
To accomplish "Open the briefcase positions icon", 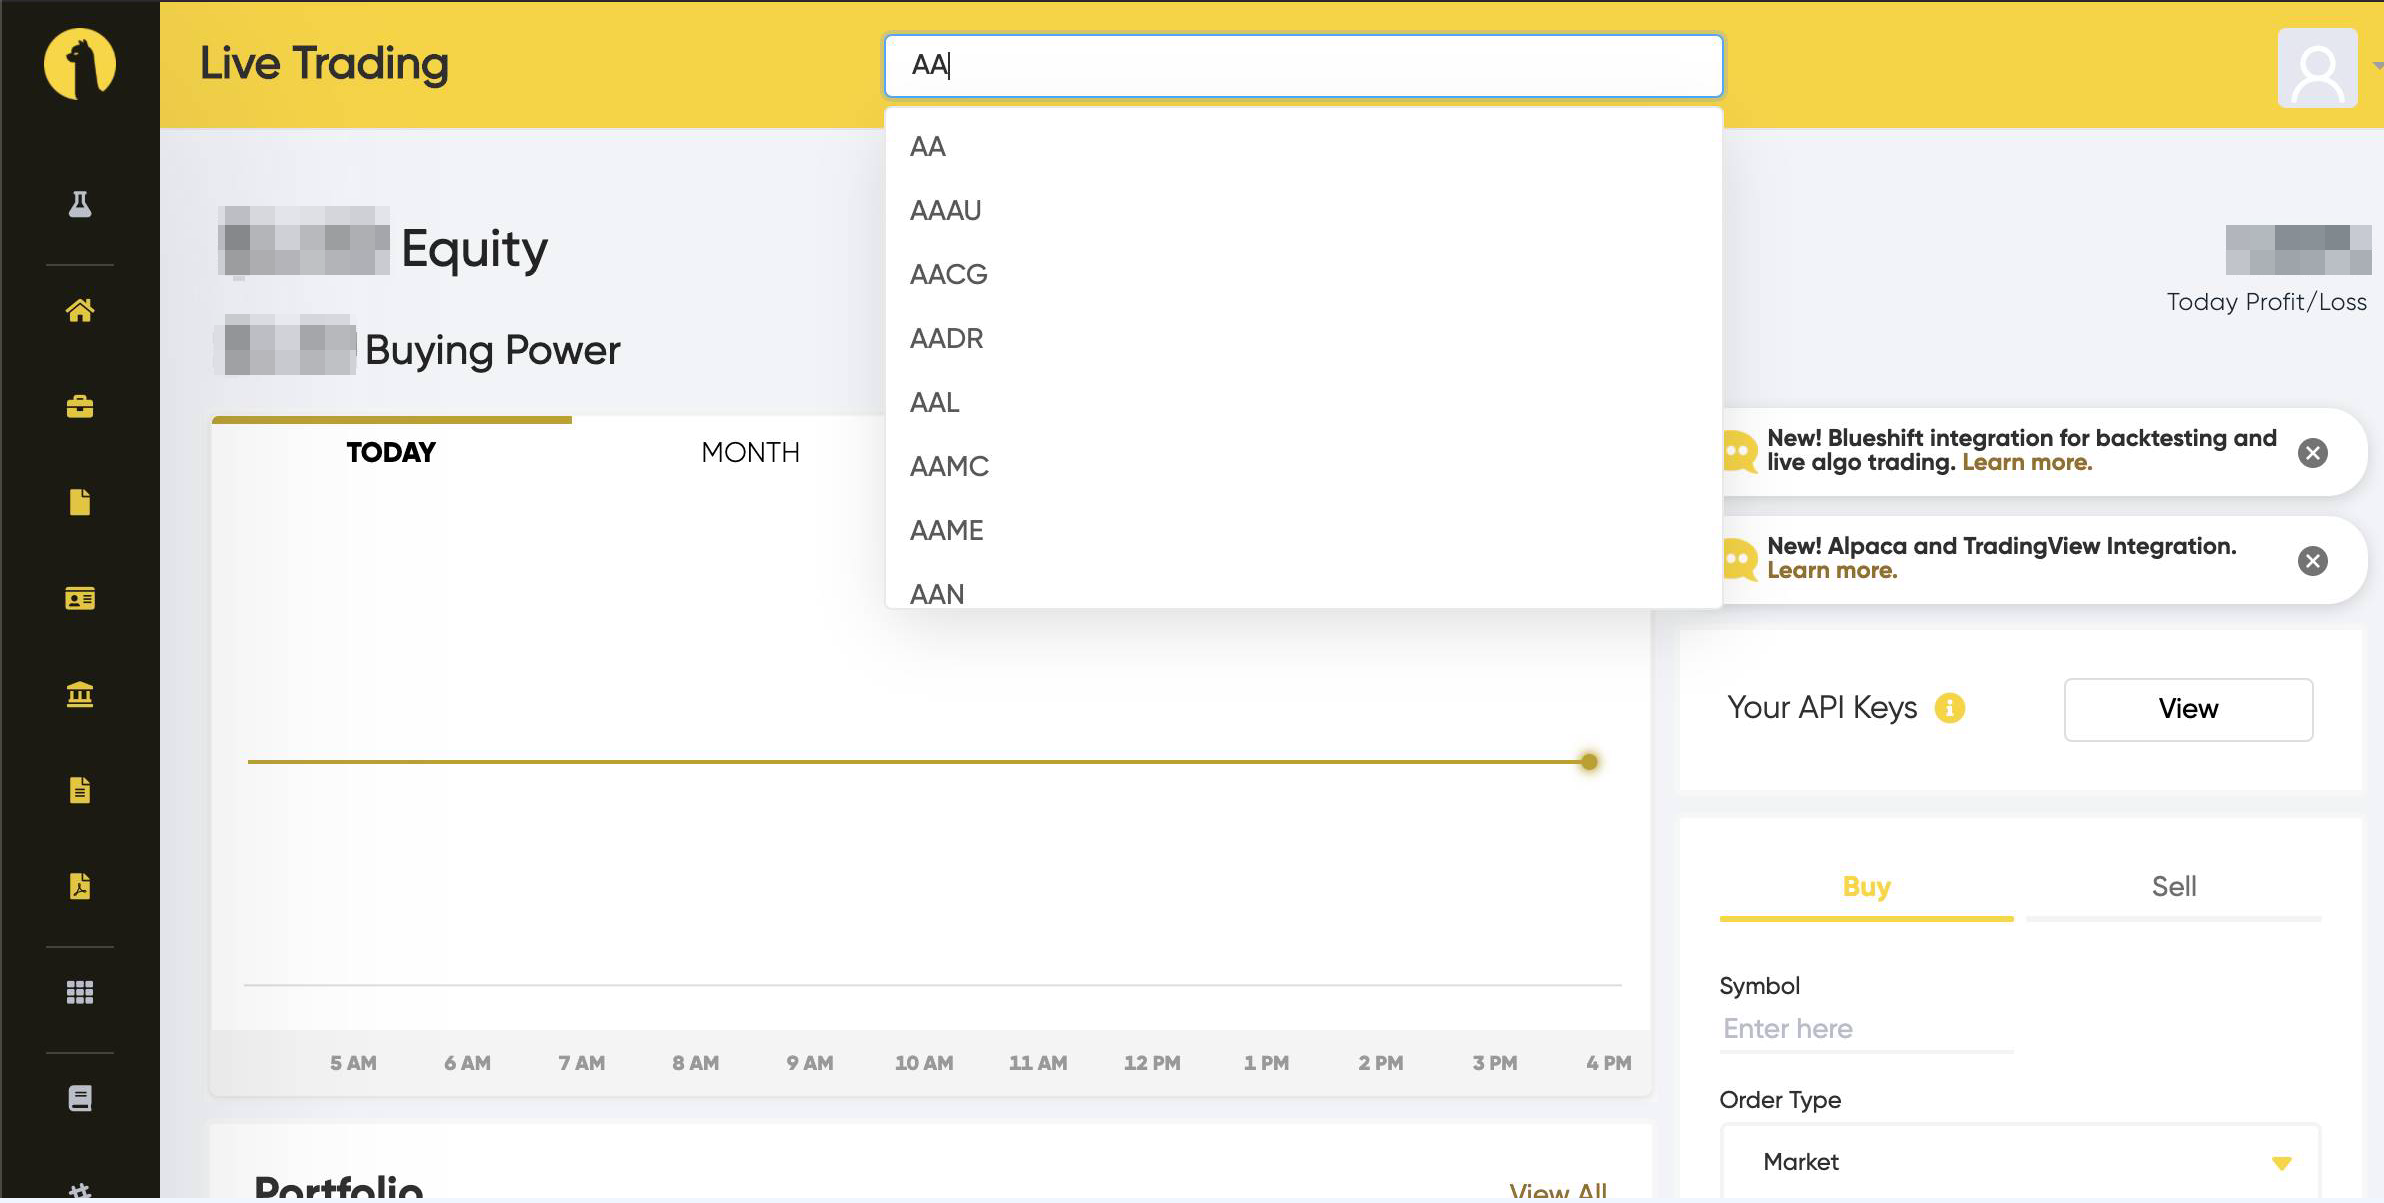I will 80,406.
